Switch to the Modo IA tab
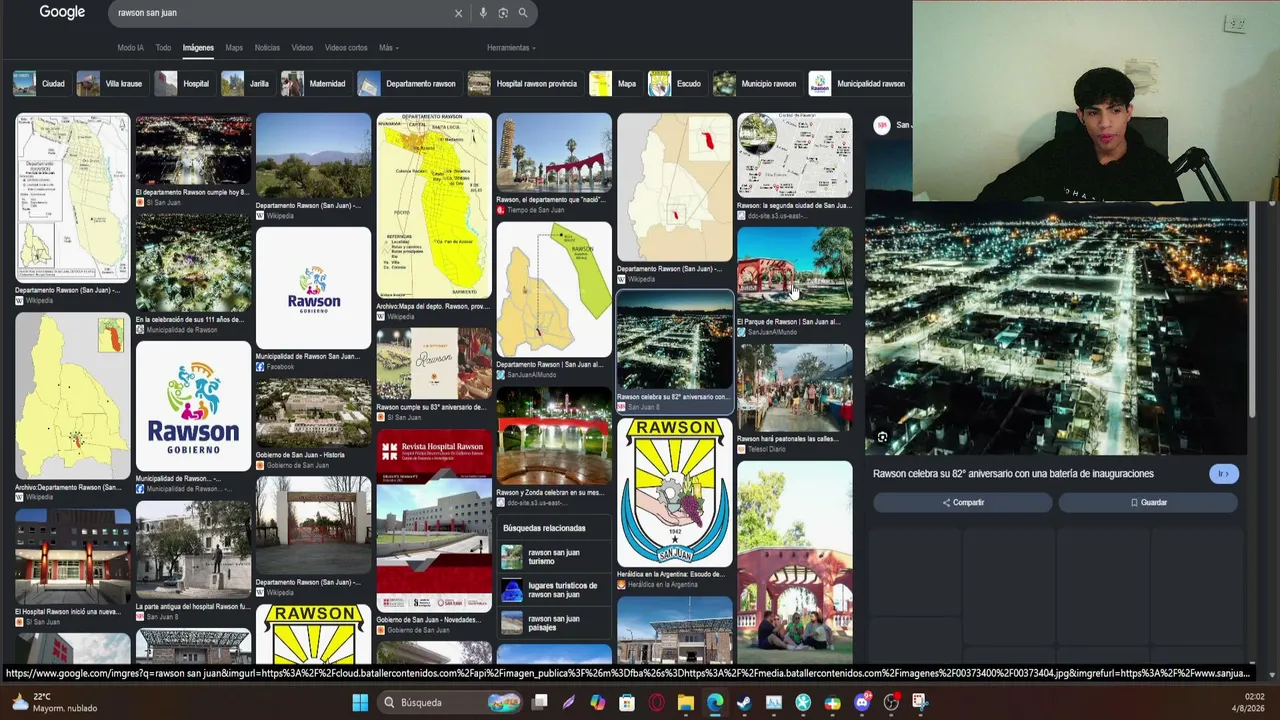Image resolution: width=1280 pixels, height=720 pixels. 130,48
